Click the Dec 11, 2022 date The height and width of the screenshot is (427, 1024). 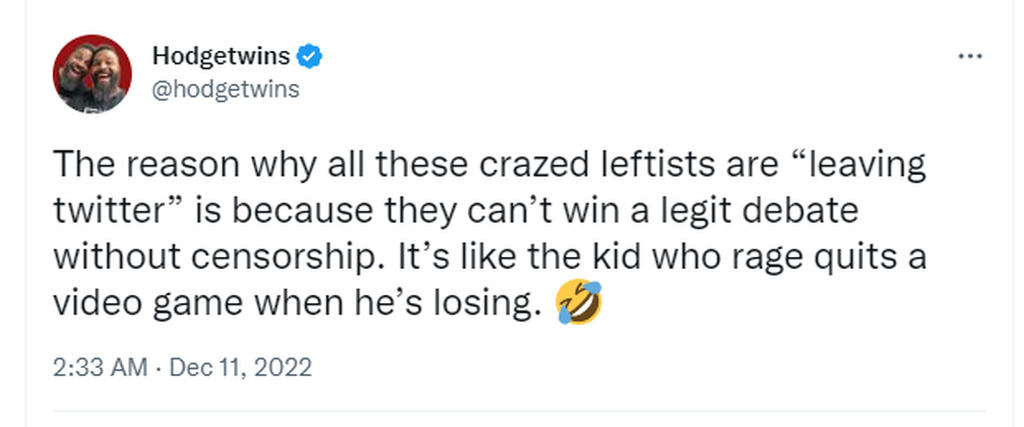(x=241, y=367)
